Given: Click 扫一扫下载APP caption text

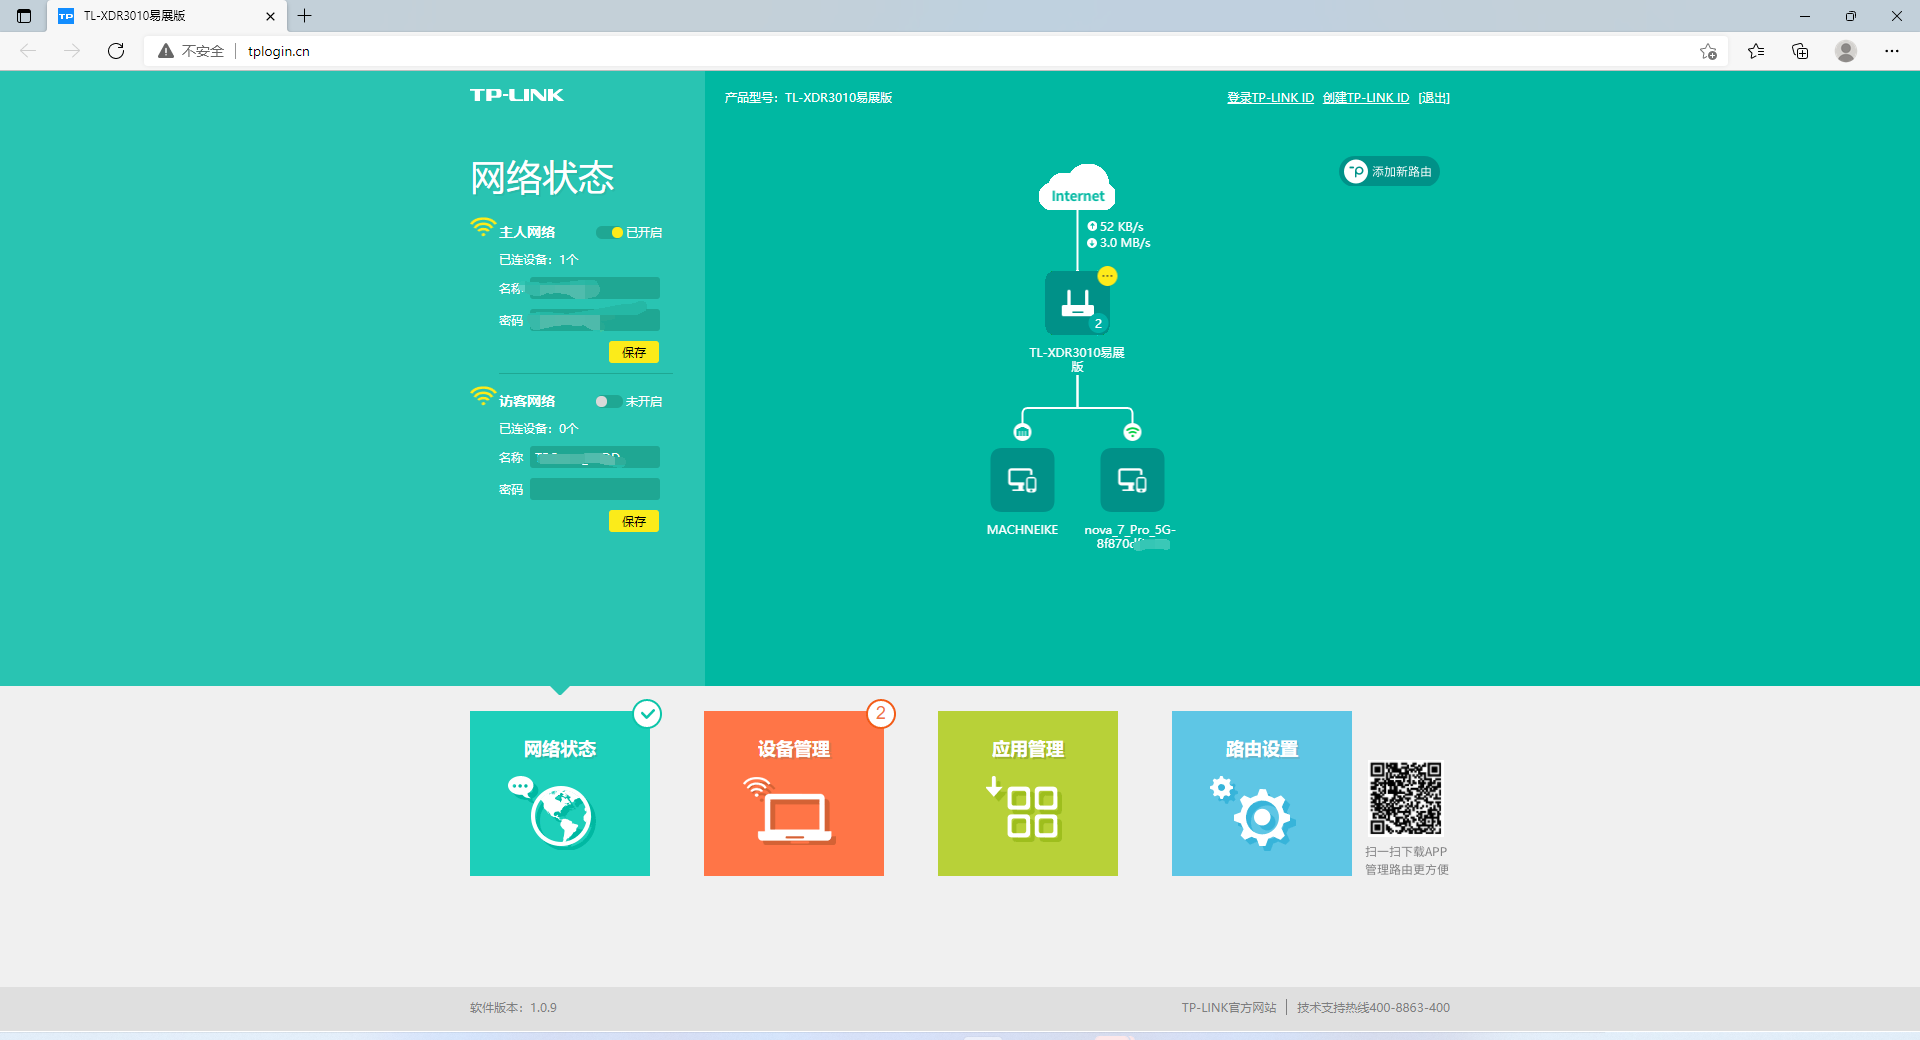Looking at the screenshot, I should click(1406, 852).
